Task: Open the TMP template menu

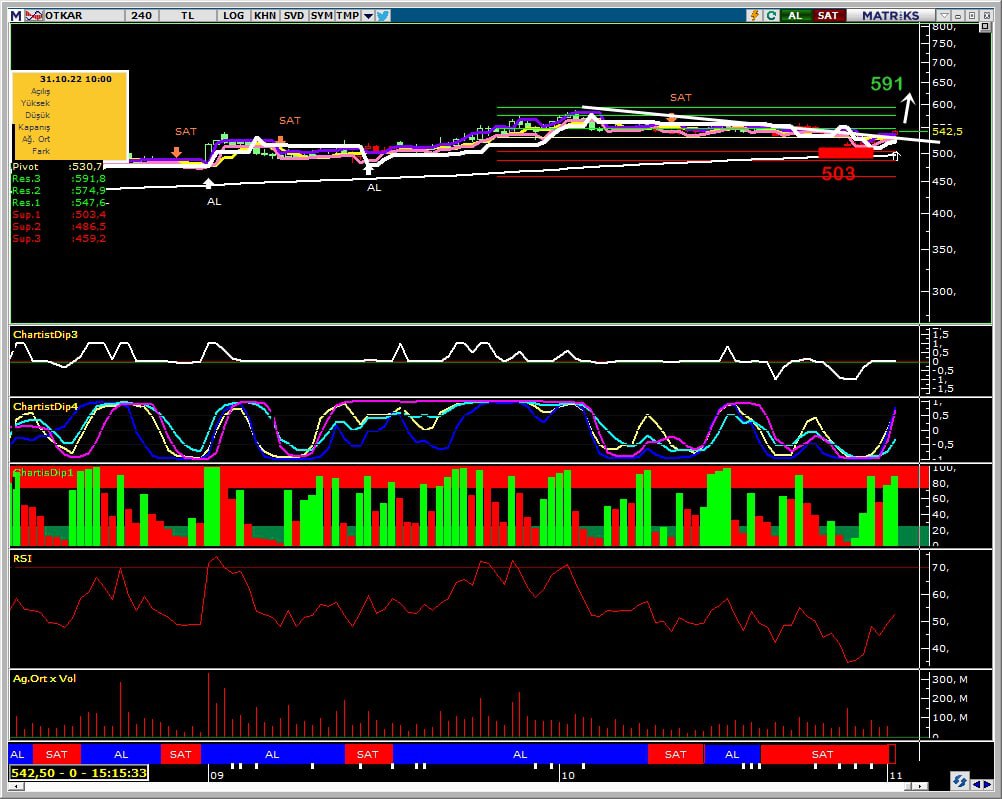Action: [347, 16]
